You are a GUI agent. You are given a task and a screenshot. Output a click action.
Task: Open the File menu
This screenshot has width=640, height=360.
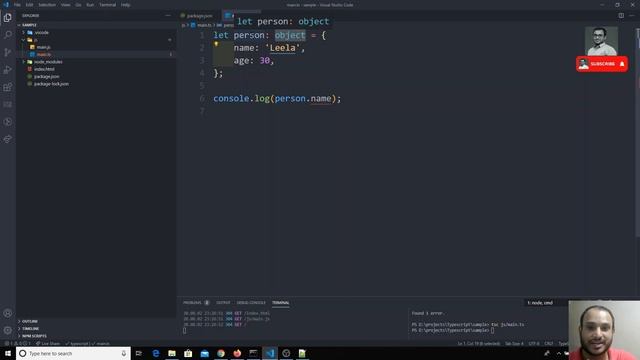tap(17, 5)
